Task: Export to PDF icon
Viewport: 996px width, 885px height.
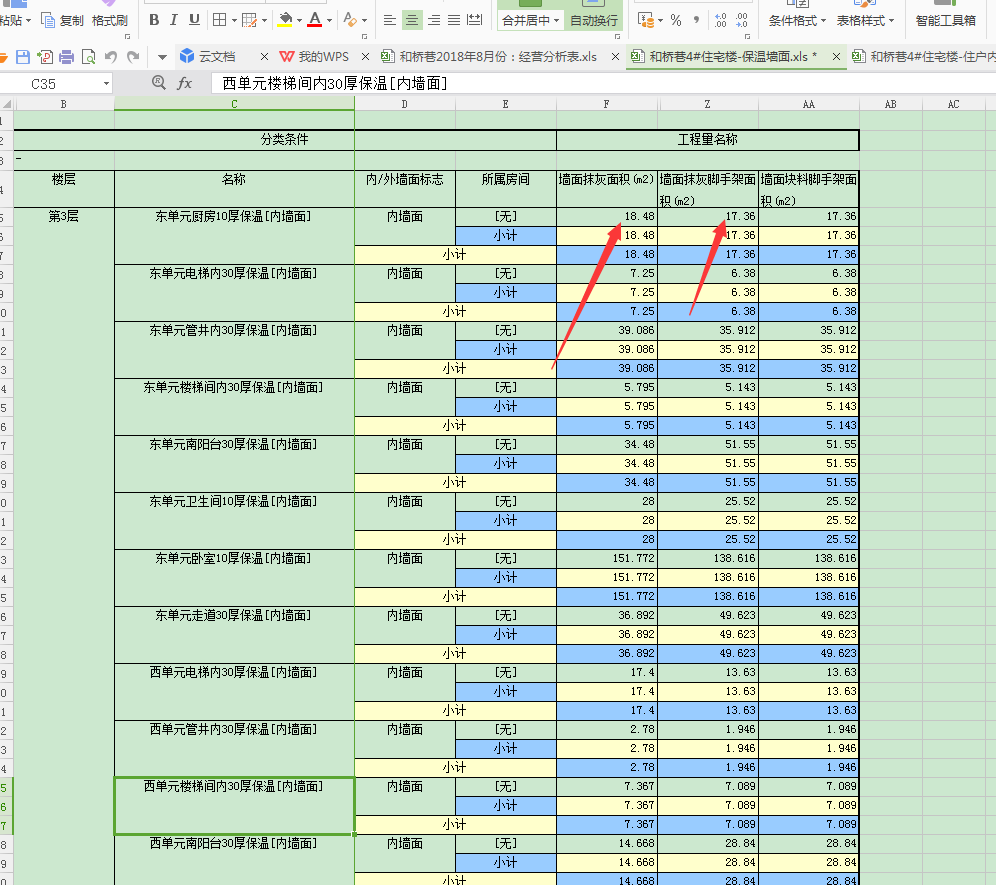Action: (x=44, y=57)
